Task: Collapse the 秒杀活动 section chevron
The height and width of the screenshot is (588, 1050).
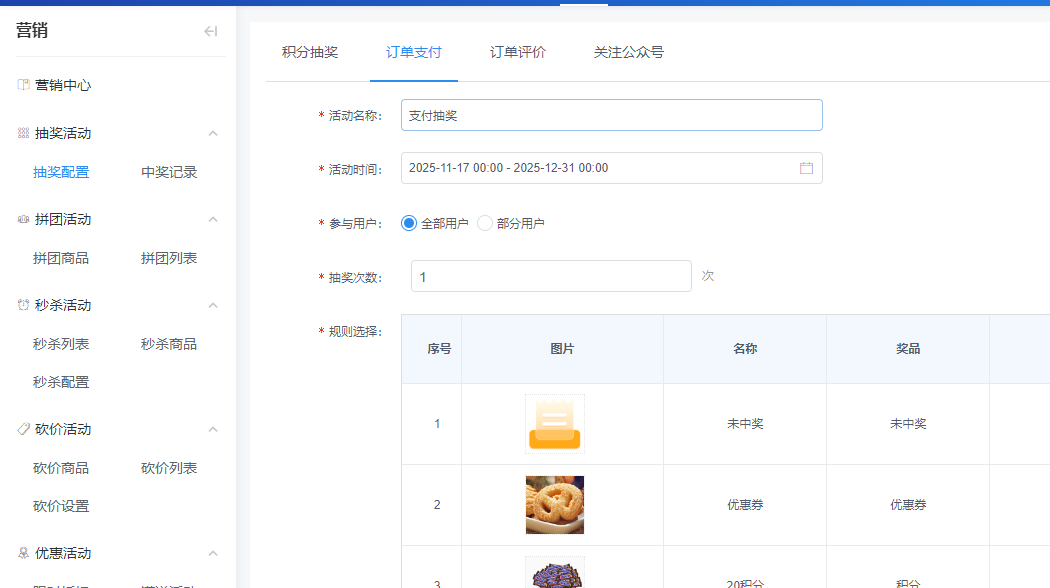Action: pos(212,305)
